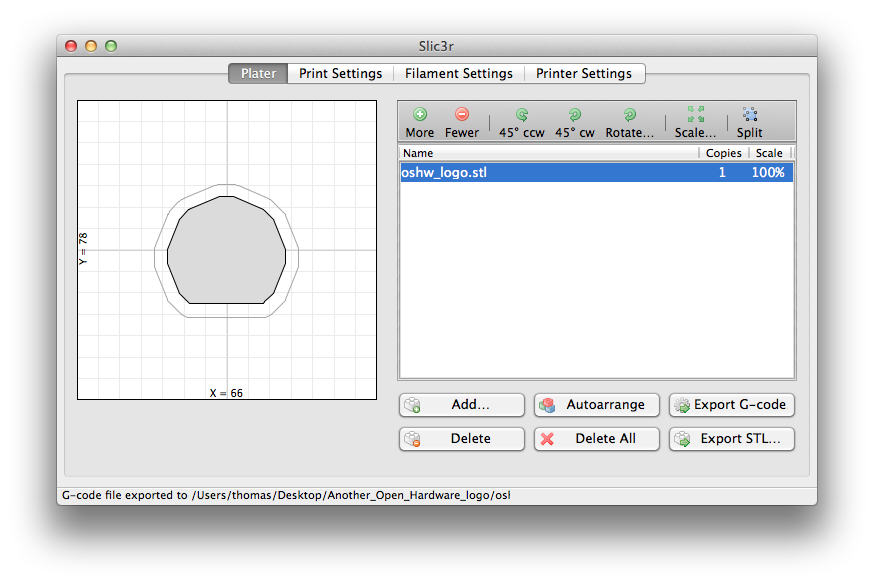Screen dimensions: 874x584
Task: Click the Delete button
Action: click(461, 438)
